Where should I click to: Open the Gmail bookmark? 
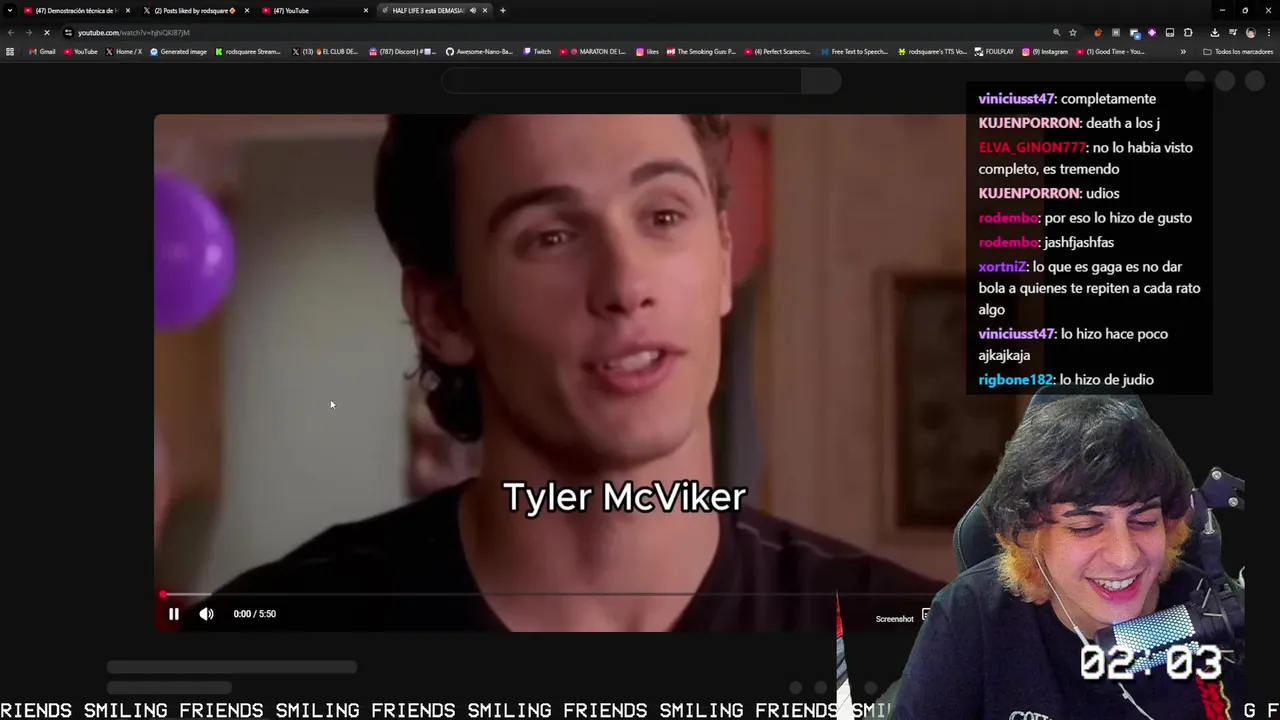pyautogui.click(x=42, y=51)
